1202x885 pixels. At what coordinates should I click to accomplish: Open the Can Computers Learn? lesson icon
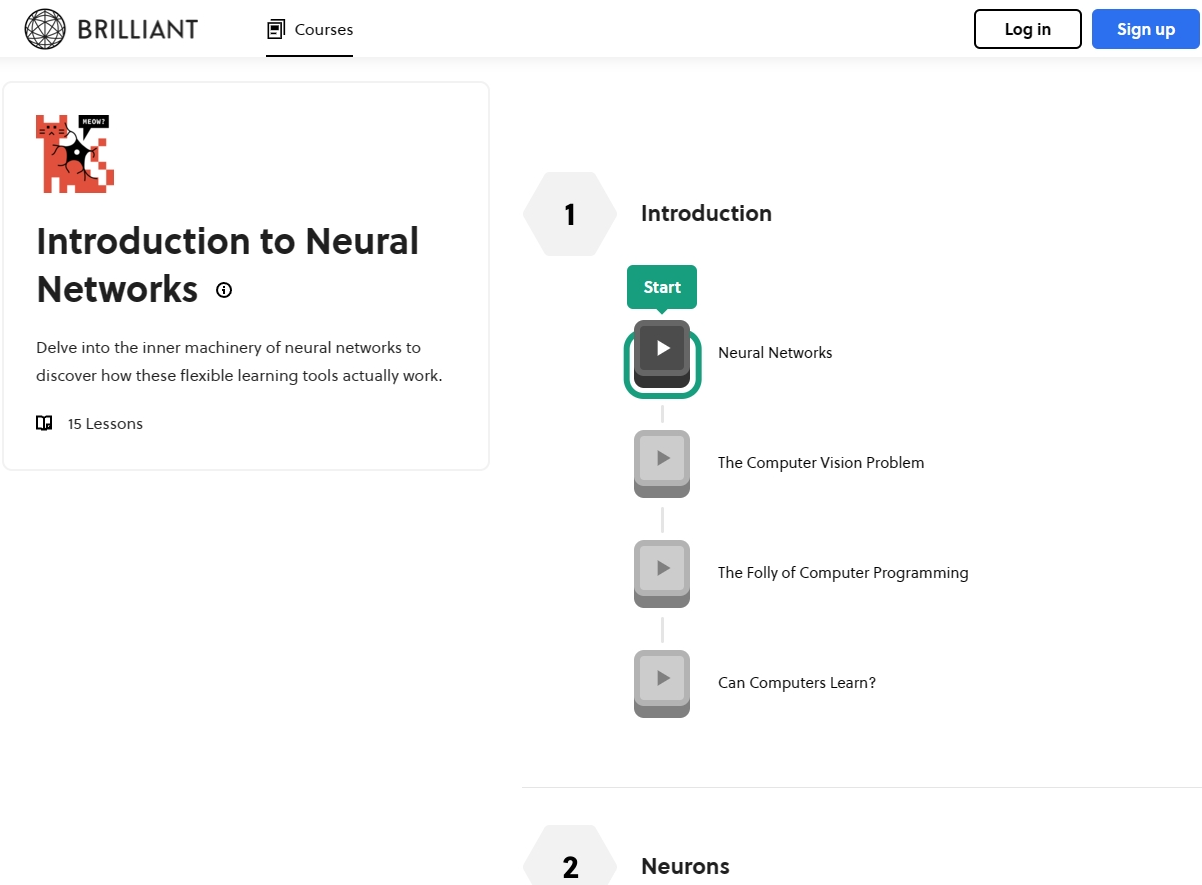662,682
